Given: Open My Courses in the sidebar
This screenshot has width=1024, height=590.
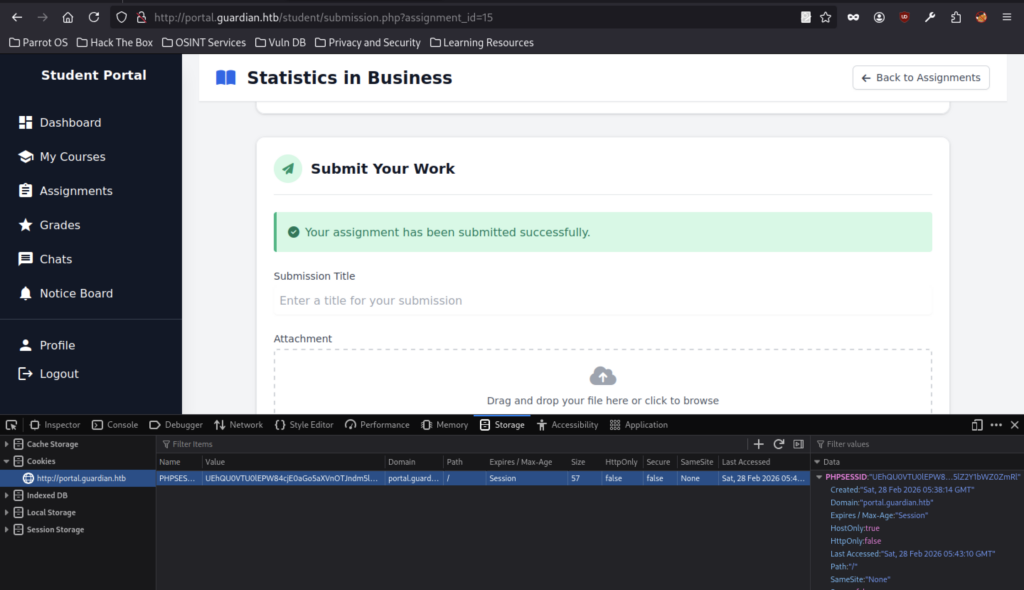Looking at the screenshot, I should [x=72, y=157].
